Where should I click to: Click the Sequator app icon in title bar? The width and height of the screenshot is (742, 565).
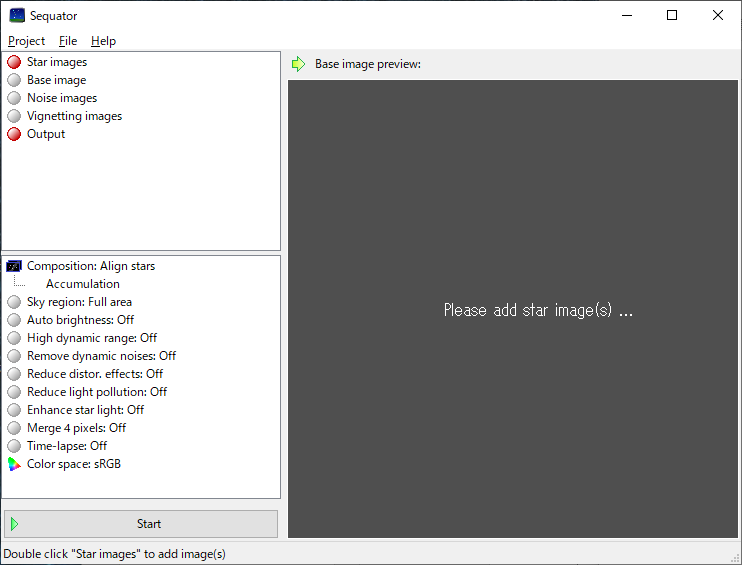[17, 16]
